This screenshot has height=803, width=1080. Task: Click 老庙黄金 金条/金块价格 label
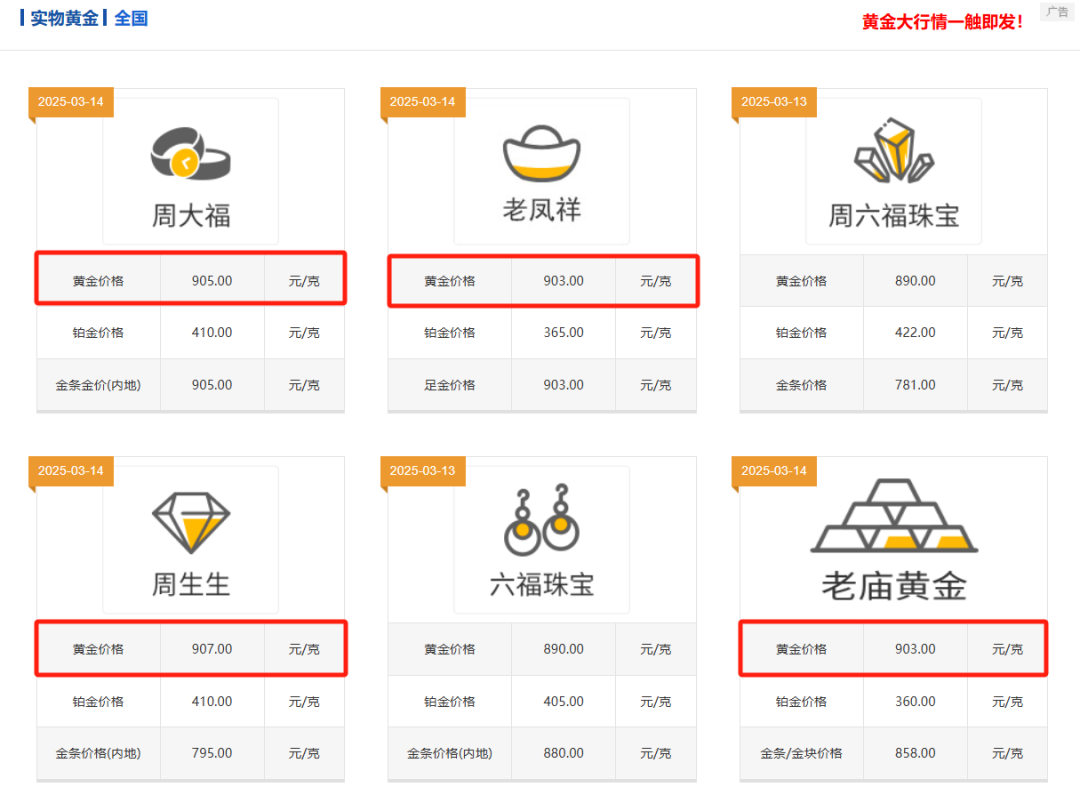[x=801, y=754]
